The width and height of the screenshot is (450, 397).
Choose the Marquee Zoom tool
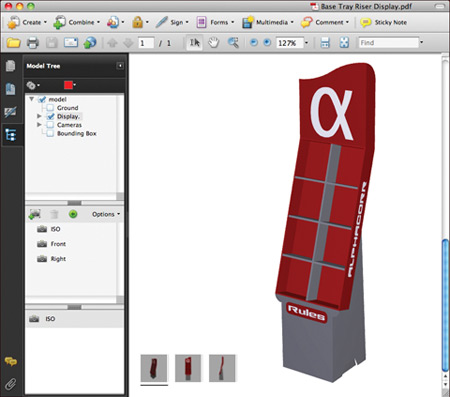pos(233,43)
